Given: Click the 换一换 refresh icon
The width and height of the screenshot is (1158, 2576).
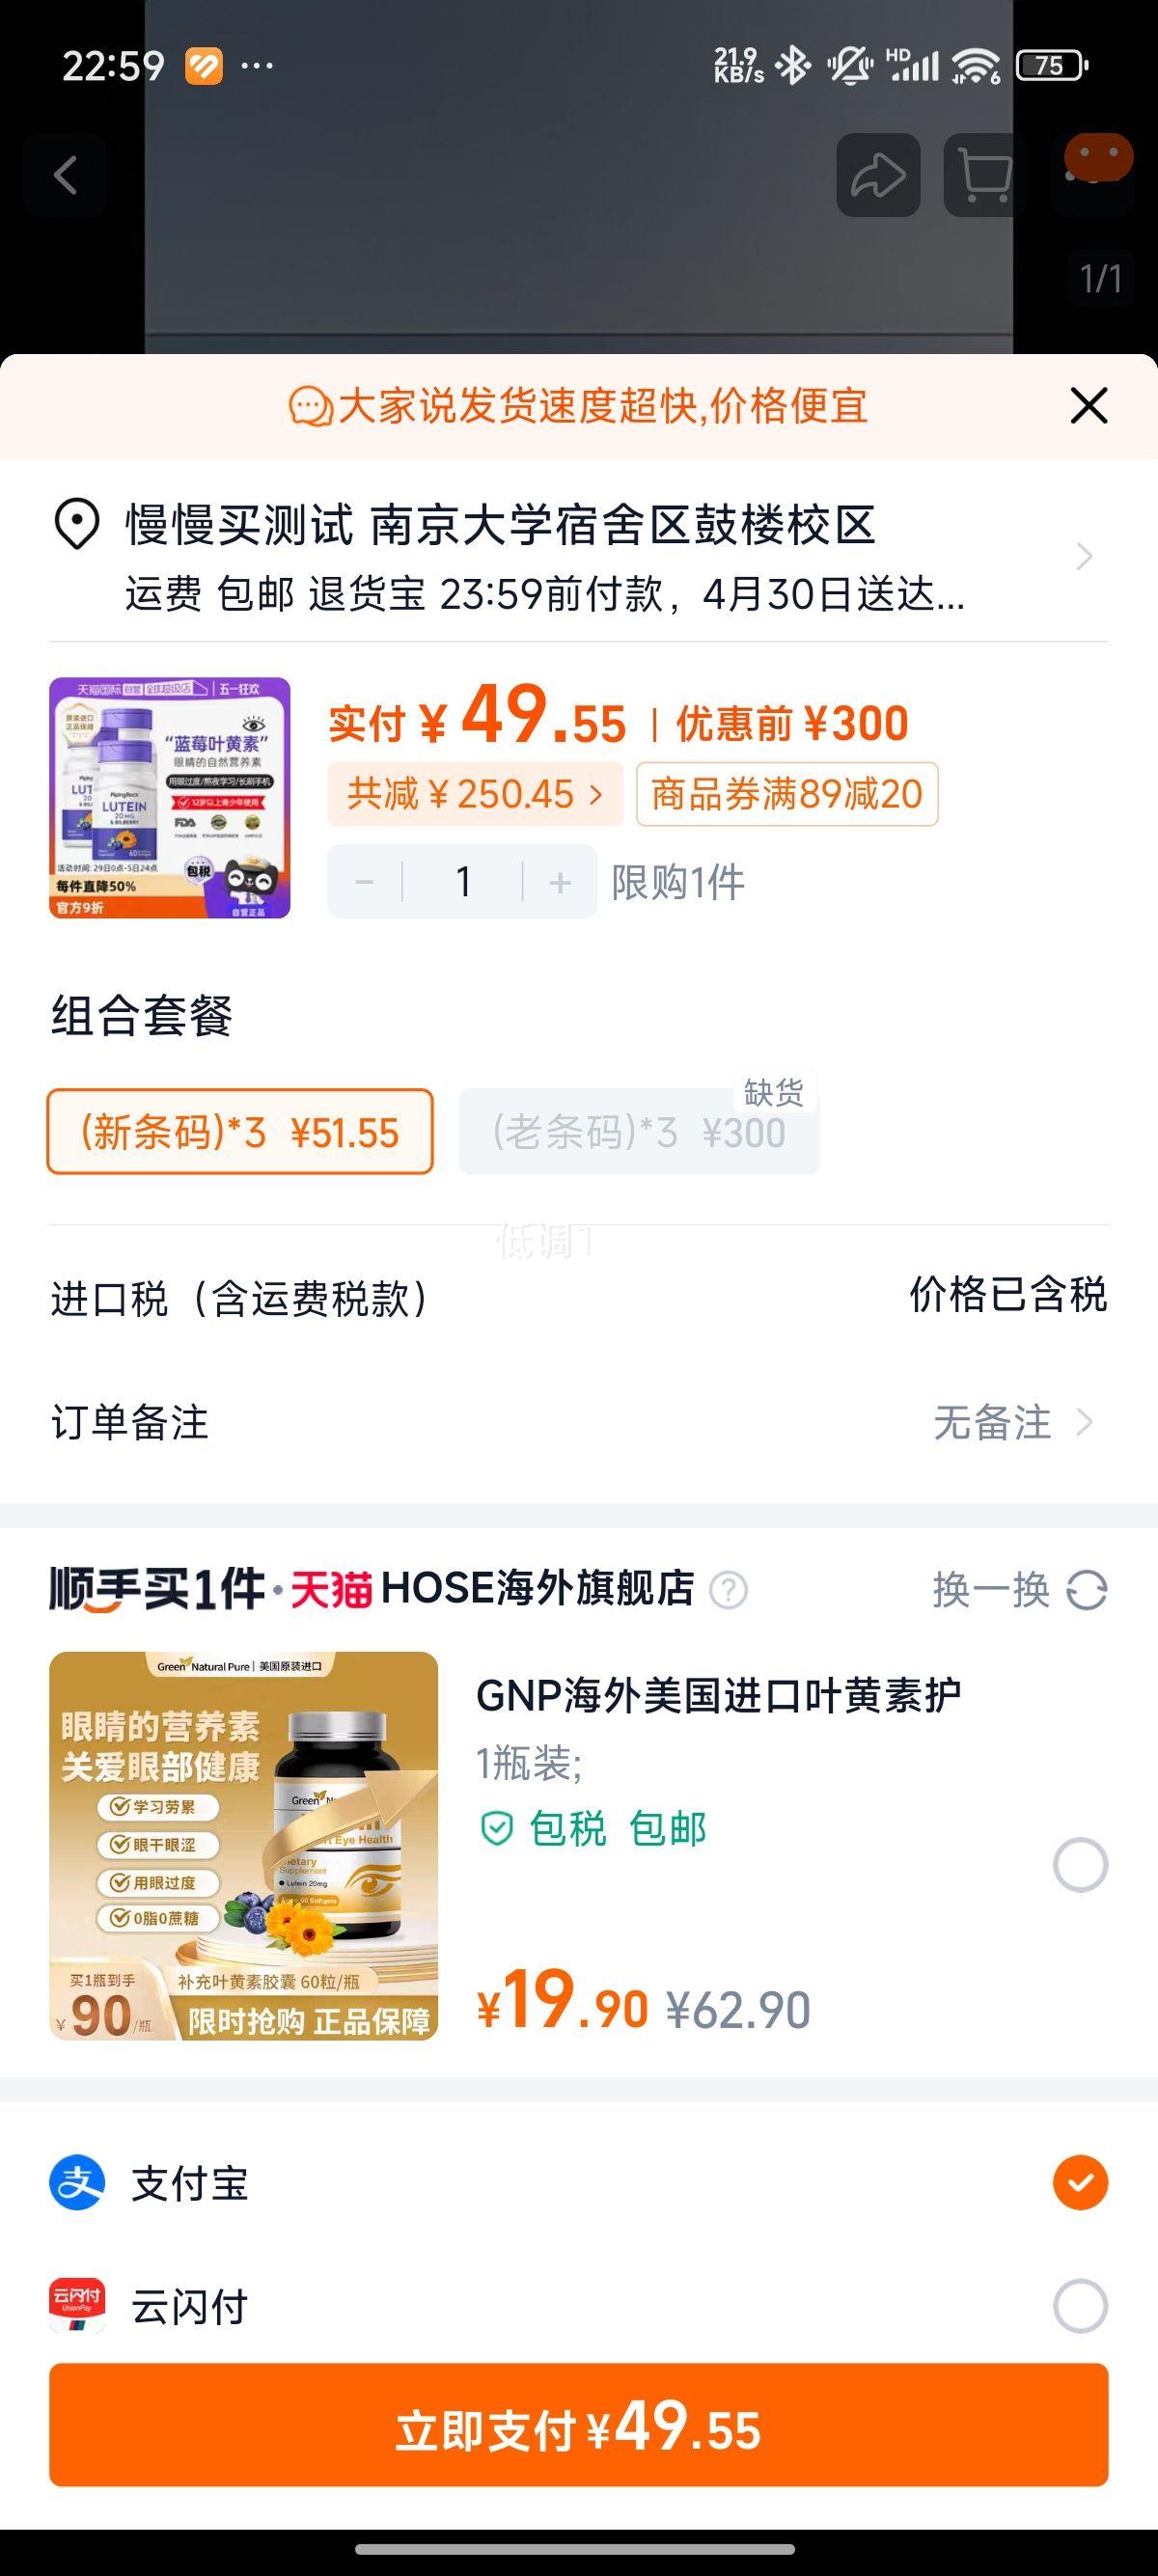Looking at the screenshot, I should coord(1087,1589).
